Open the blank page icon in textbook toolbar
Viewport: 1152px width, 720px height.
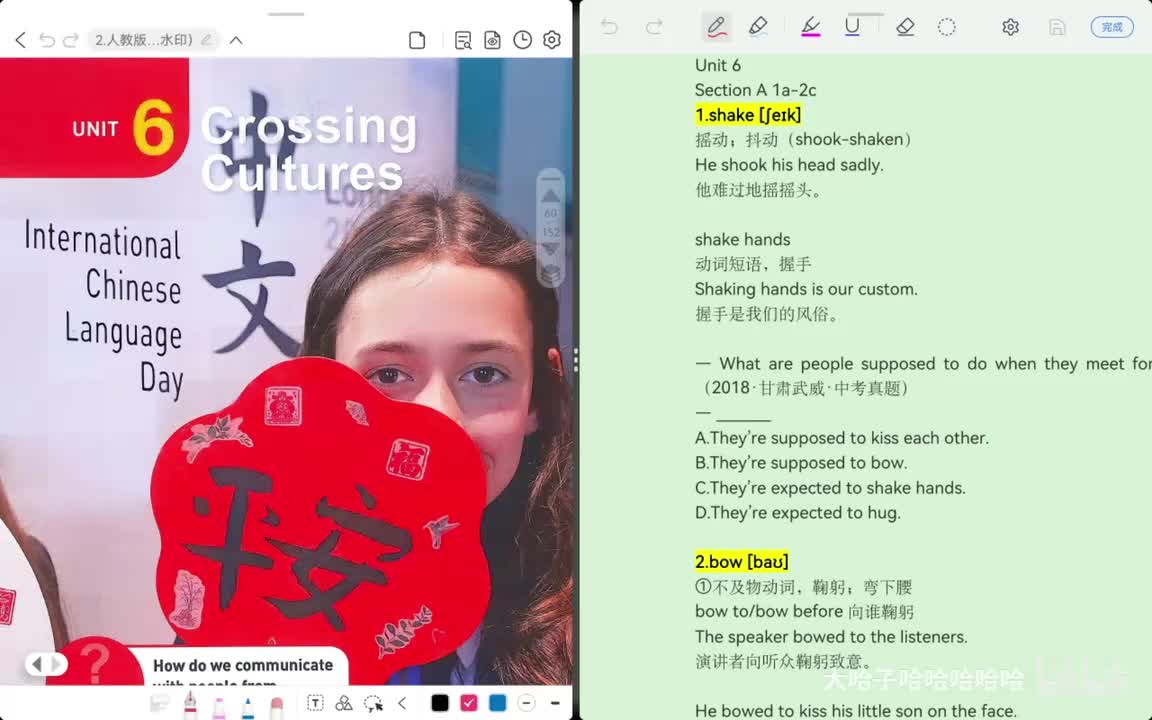click(417, 40)
